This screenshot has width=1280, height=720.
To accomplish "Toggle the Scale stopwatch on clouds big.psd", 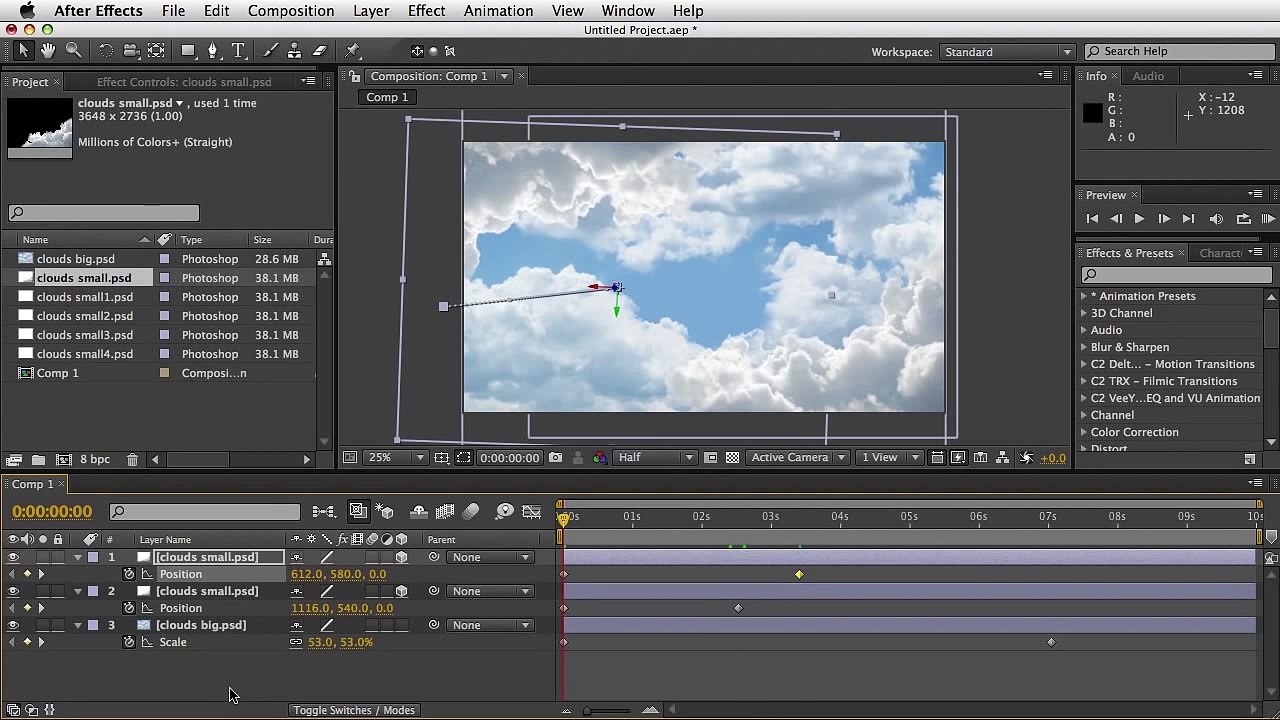I will point(129,642).
